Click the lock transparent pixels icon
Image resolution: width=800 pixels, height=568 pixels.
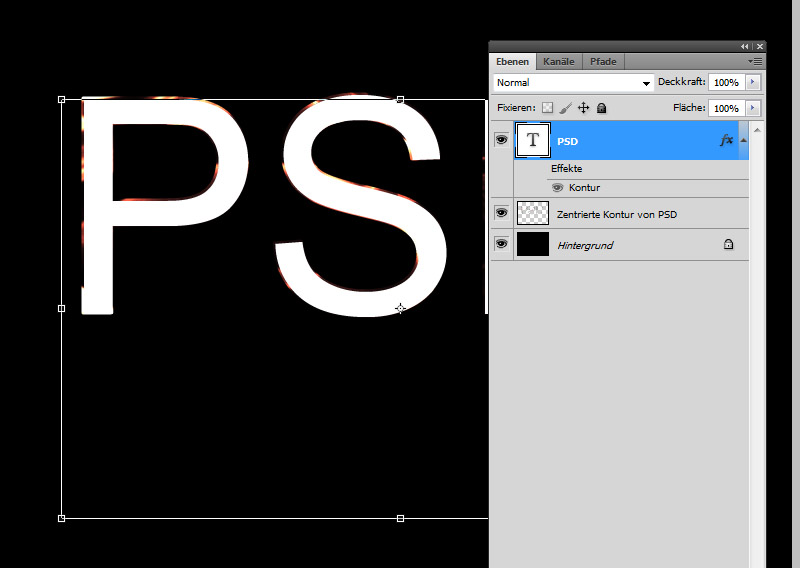pos(547,108)
